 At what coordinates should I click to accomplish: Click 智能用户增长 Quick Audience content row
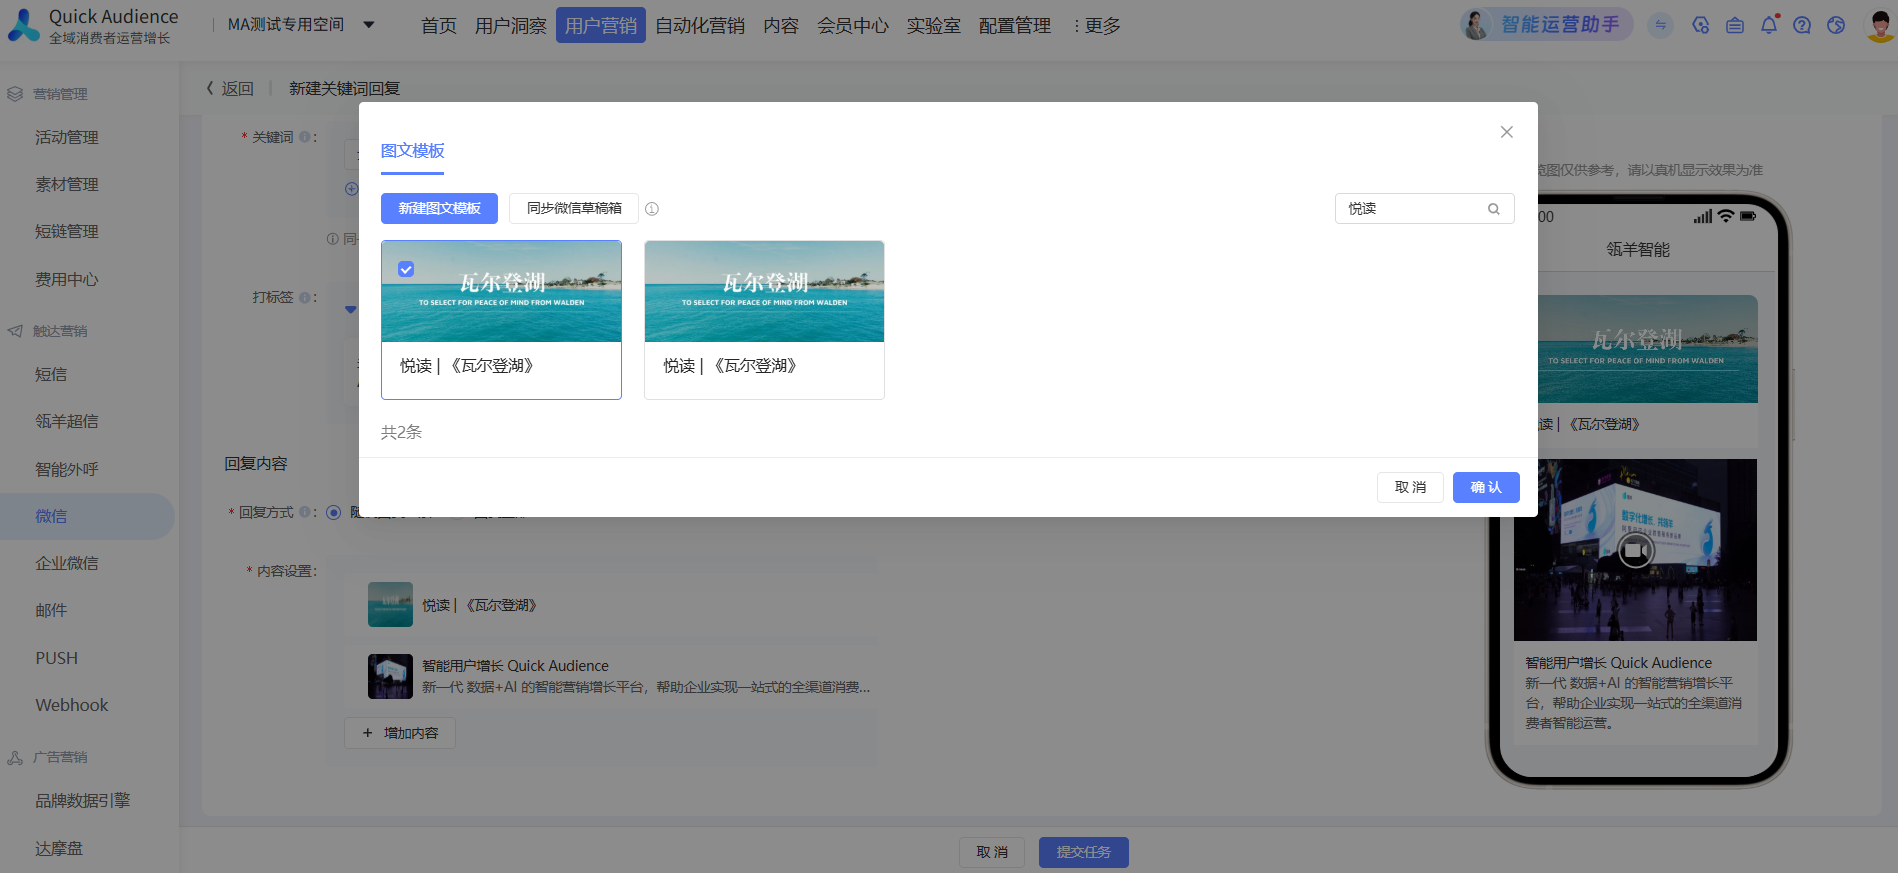[611, 676]
